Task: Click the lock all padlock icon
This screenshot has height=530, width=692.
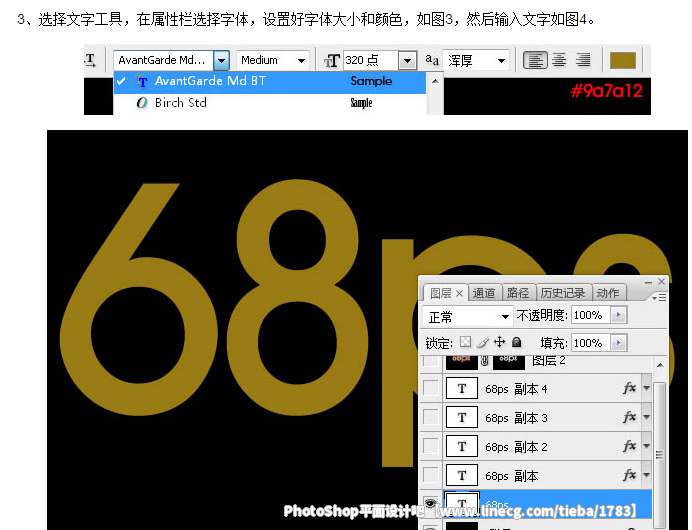Action: pyautogui.click(x=516, y=343)
